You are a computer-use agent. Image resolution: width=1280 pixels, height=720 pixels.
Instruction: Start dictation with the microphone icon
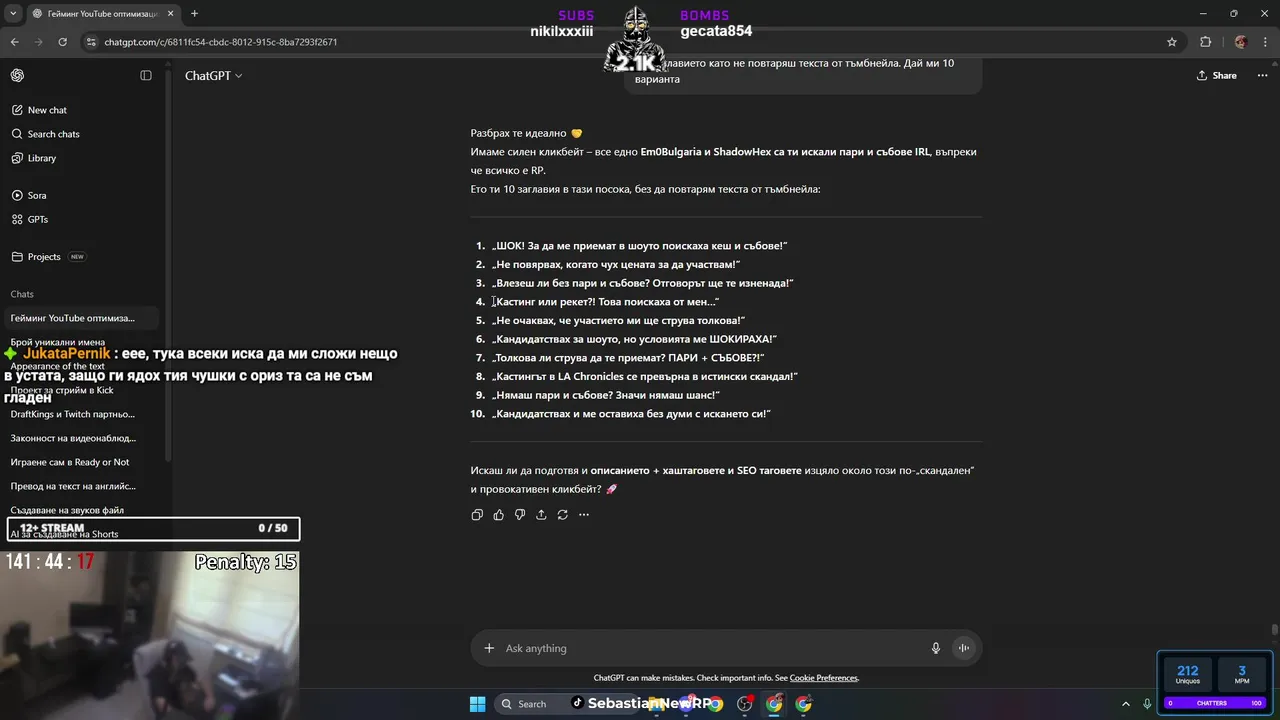(936, 648)
